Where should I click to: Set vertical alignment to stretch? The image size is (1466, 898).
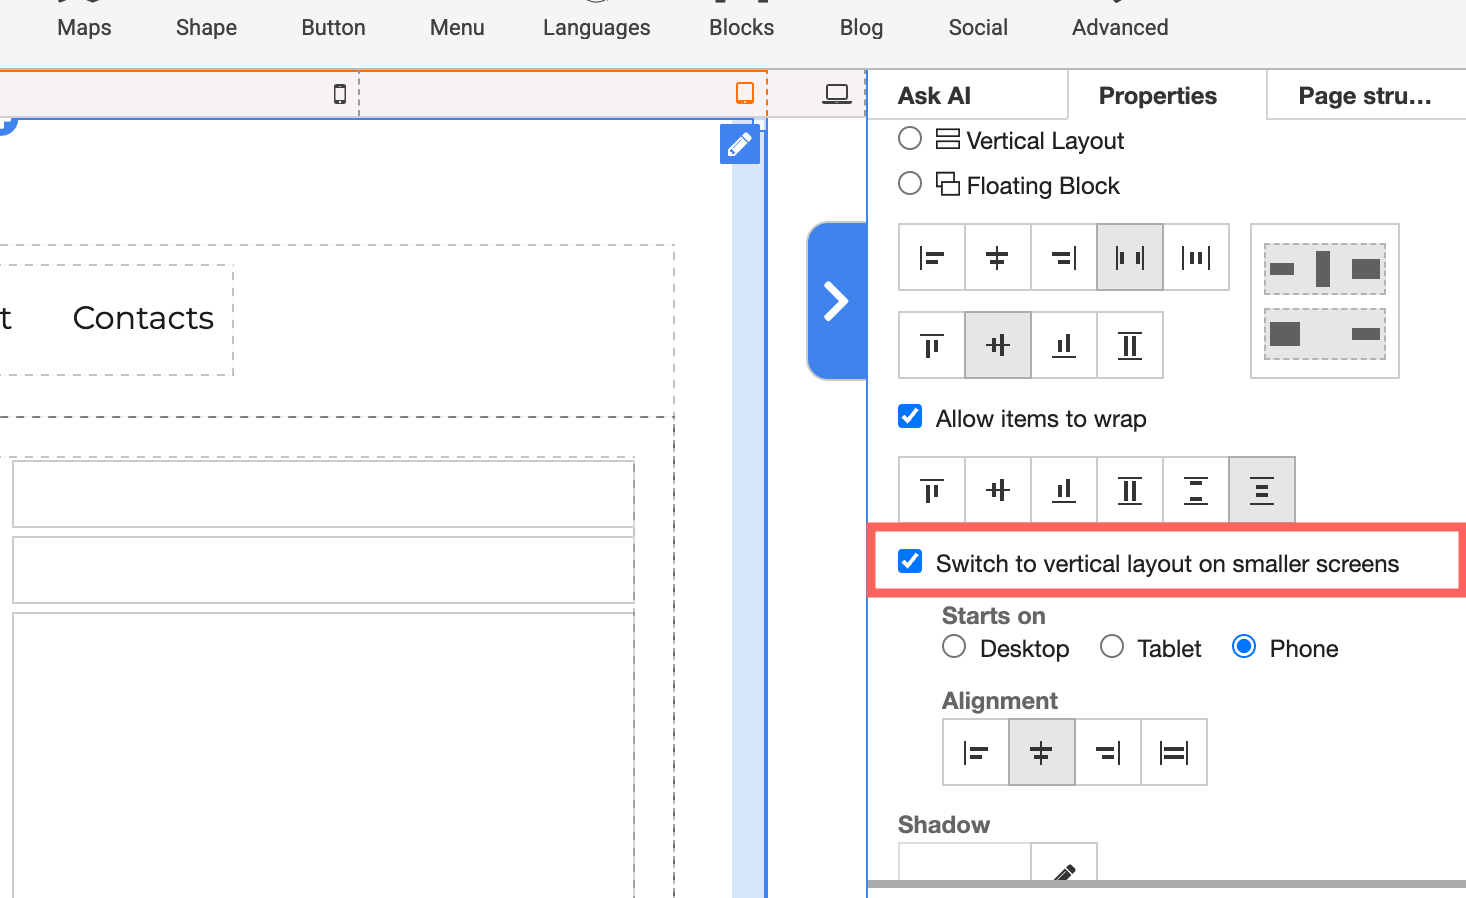point(1130,346)
